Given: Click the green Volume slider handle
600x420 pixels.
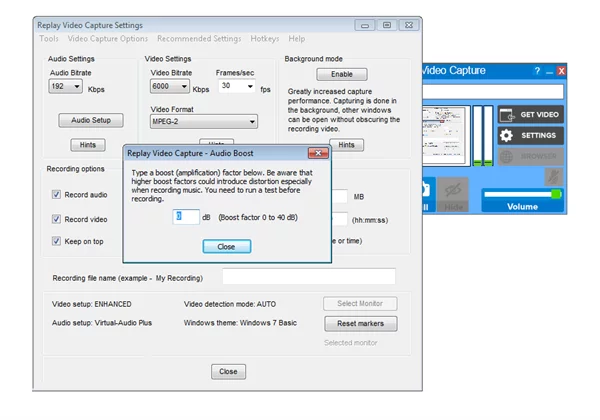Looking at the screenshot, I should [x=555, y=194].
